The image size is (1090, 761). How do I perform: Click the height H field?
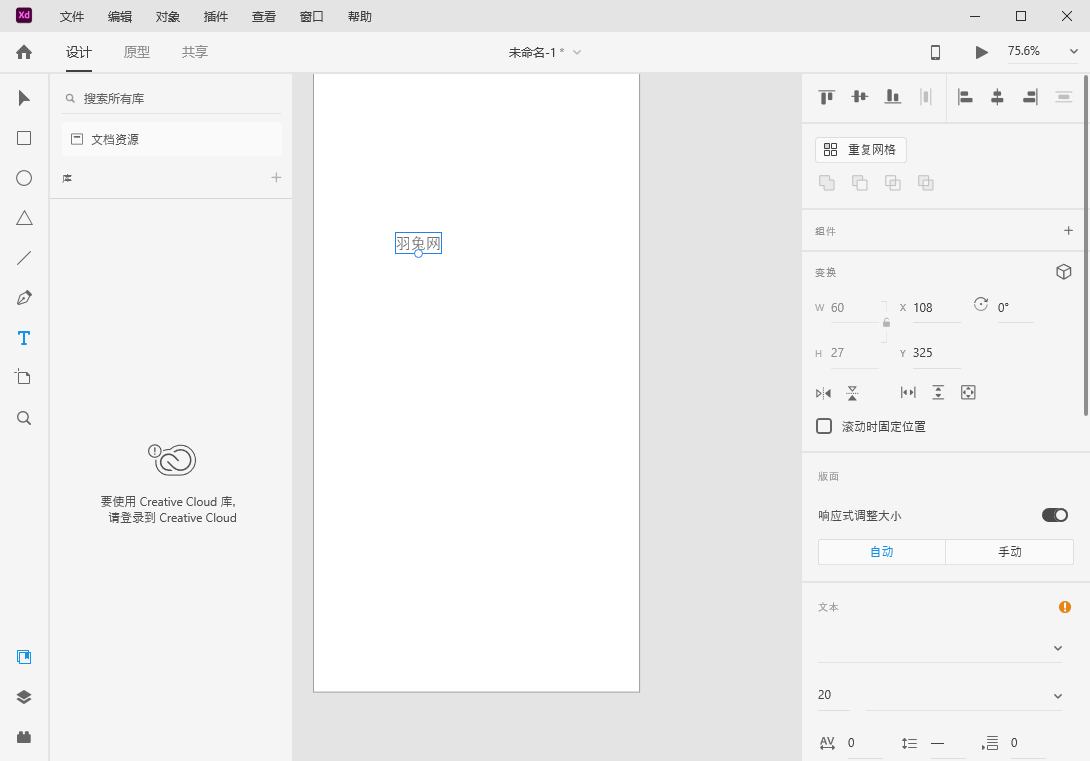[854, 353]
